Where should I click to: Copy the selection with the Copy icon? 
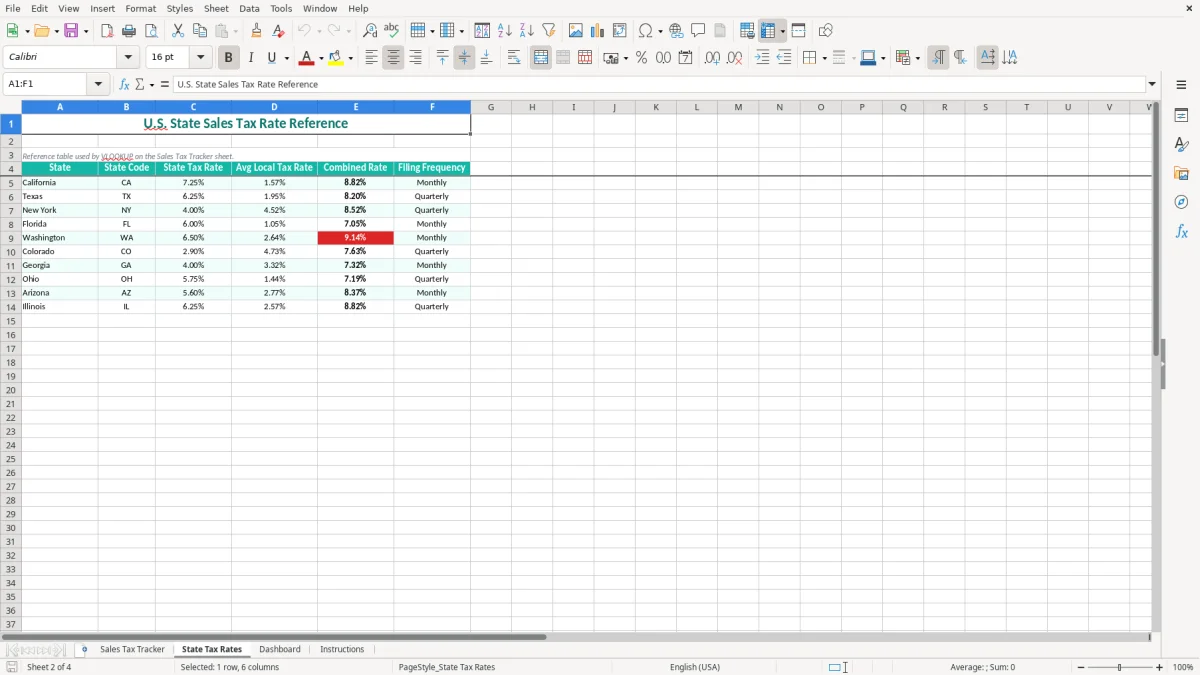click(200, 31)
